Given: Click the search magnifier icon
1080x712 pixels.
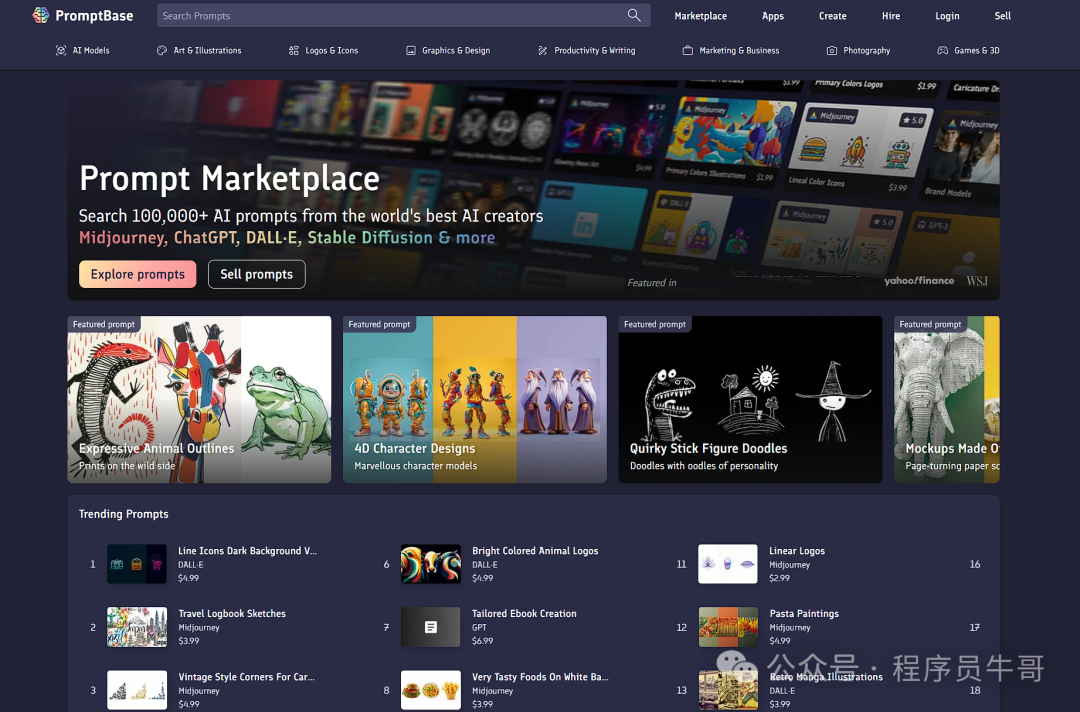Looking at the screenshot, I should (x=634, y=15).
